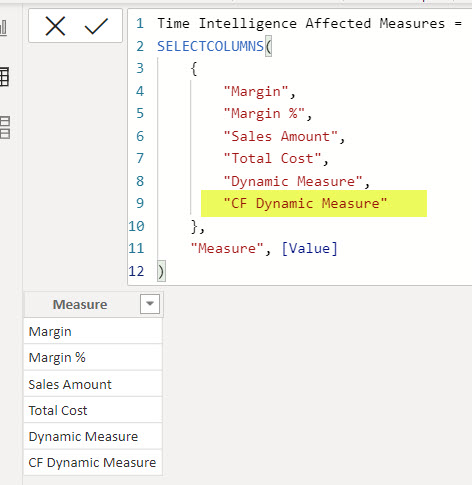This screenshot has width=472, height=485.
Task: Open the Model view icon
Action: 5,127
